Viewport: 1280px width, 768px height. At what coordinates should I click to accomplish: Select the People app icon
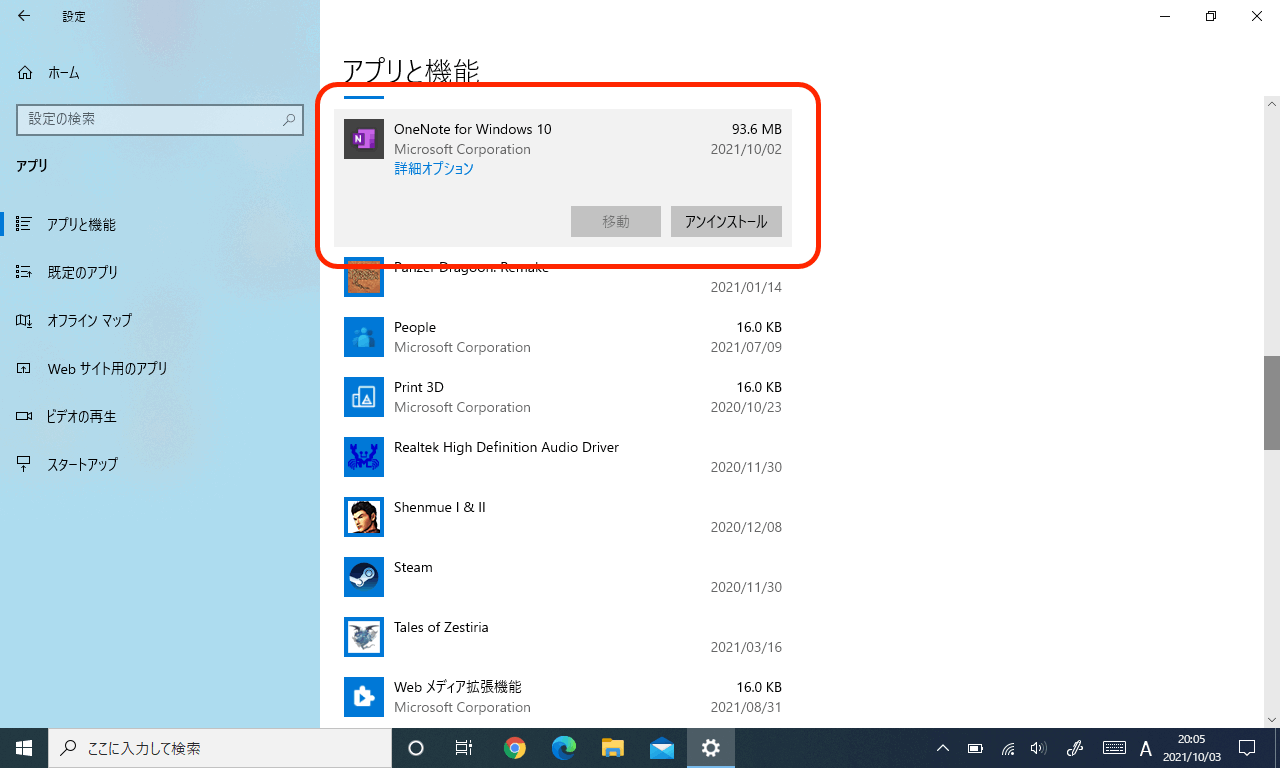(364, 337)
